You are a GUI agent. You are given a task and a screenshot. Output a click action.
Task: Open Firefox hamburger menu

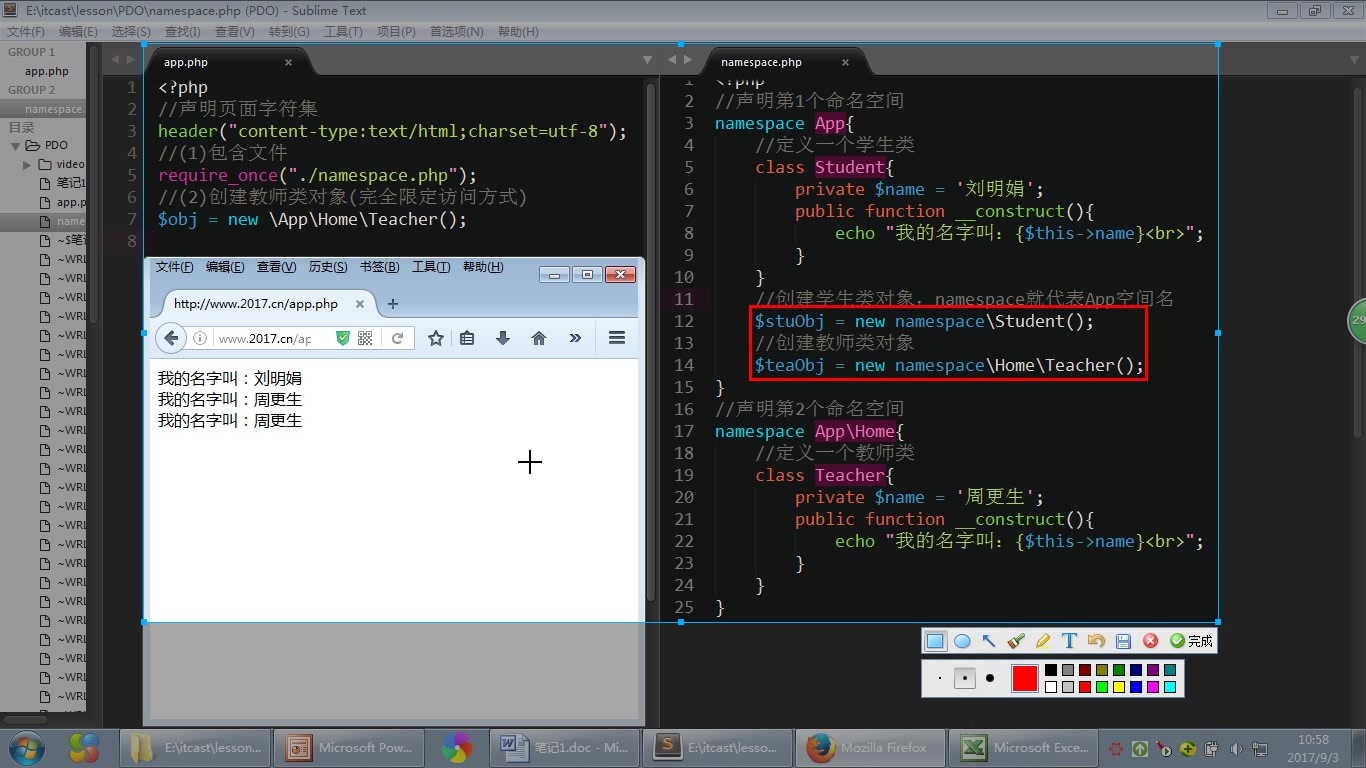point(617,338)
